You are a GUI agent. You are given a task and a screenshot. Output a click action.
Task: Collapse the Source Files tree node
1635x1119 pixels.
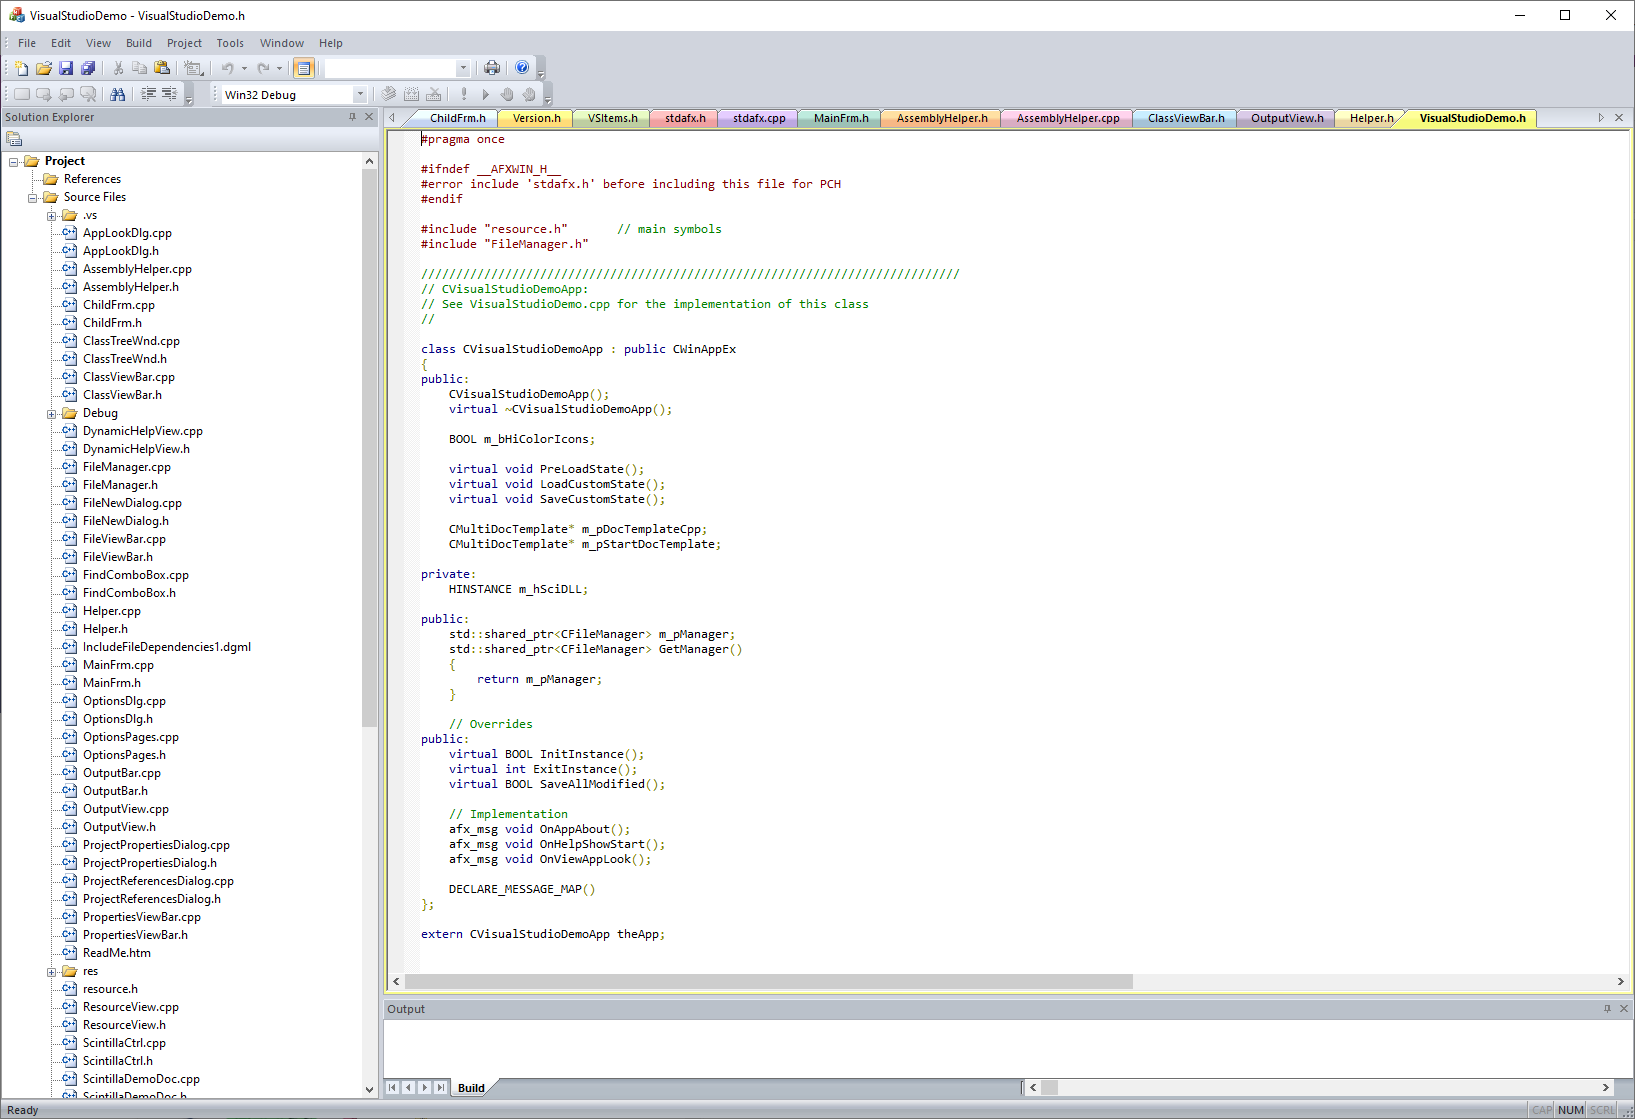coord(33,197)
